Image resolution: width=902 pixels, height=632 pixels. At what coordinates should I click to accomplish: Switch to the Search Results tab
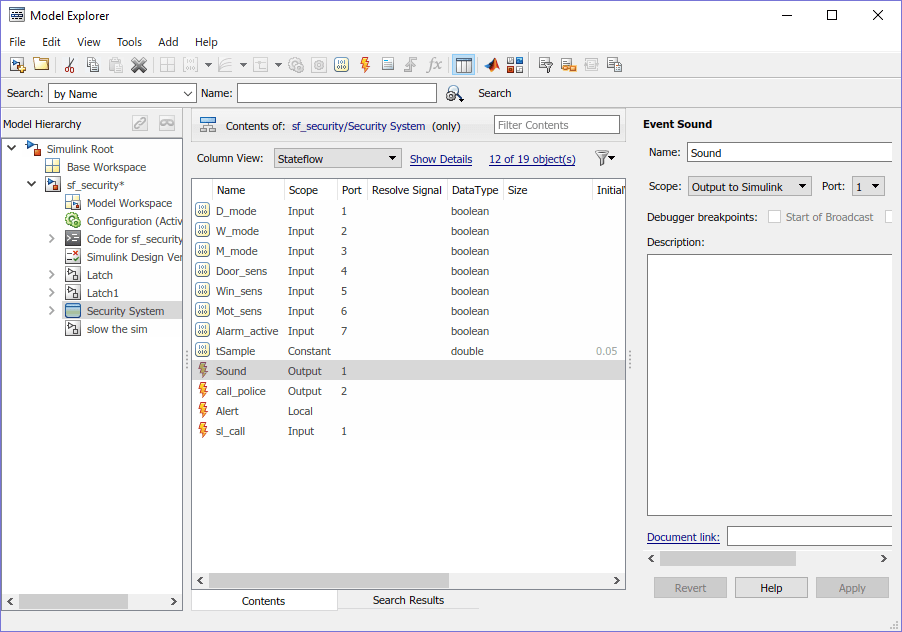pos(408,600)
